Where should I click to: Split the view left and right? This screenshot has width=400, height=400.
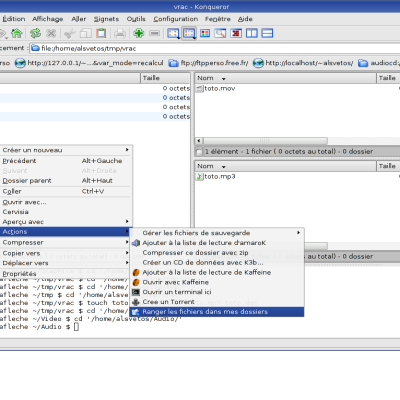252,33
